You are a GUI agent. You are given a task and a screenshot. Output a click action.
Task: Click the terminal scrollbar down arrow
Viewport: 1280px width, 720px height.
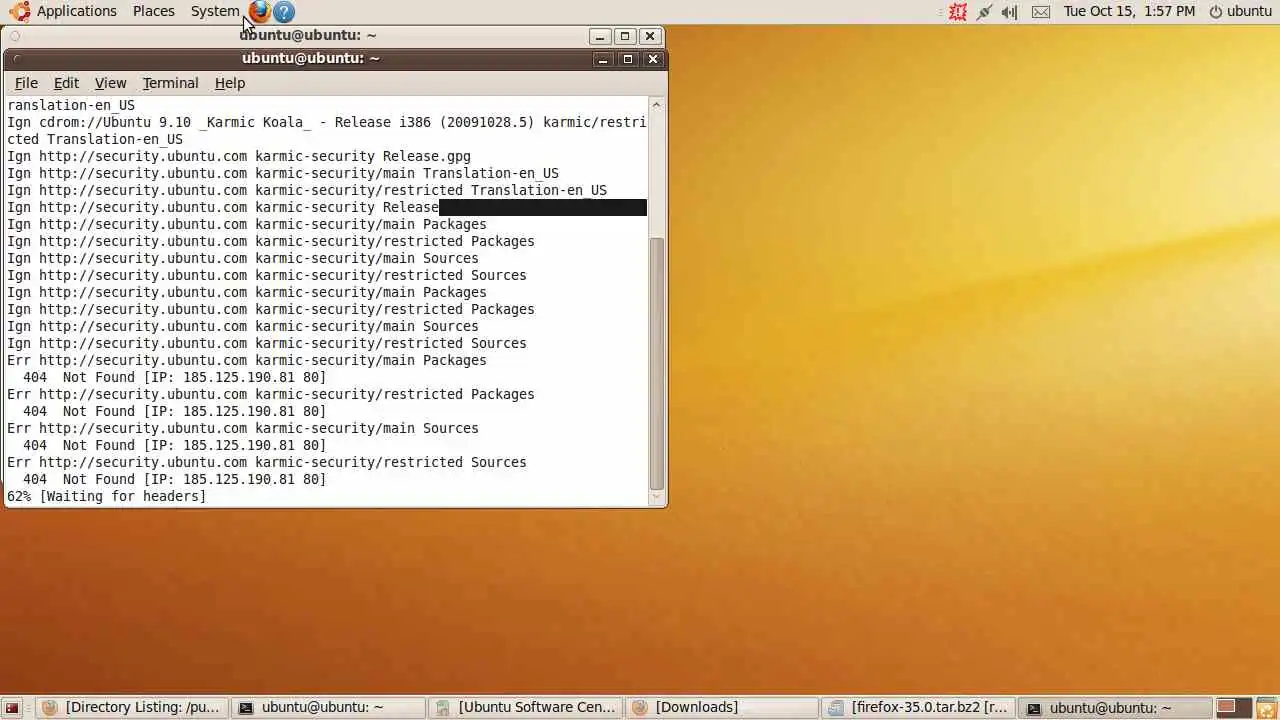pyautogui.click(x=657, y=497)
